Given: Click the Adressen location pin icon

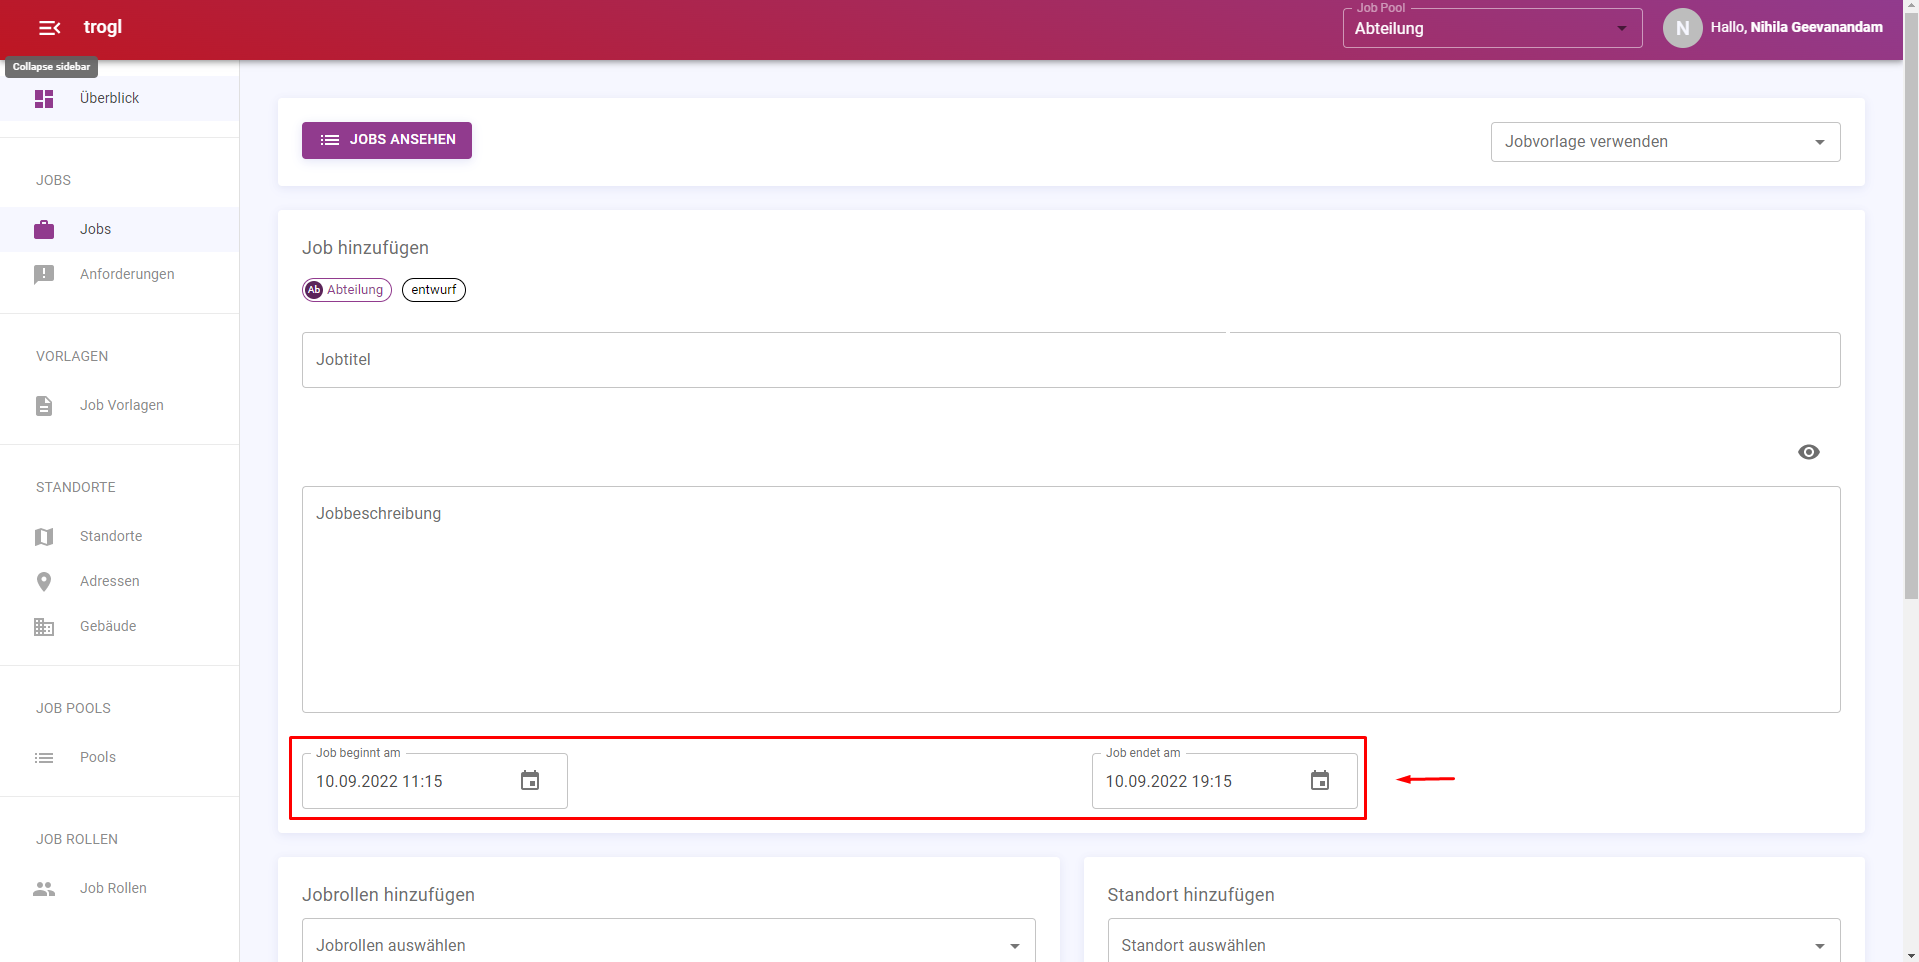Looking at the screenshot, I should pyautogui.click(x=44, y=582).
